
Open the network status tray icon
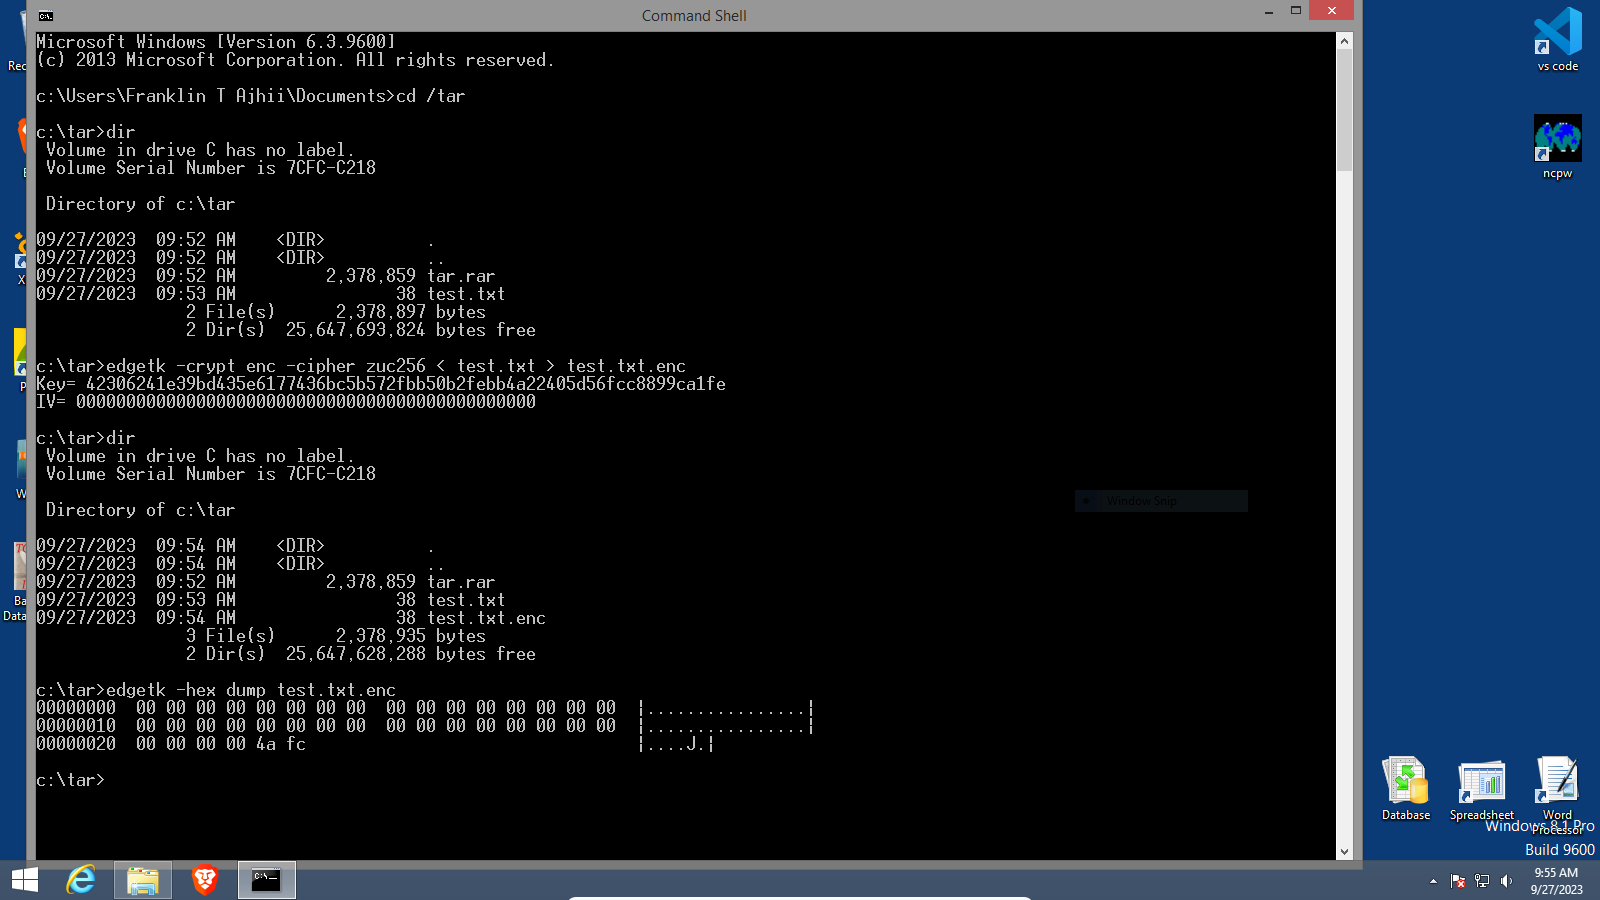(x=1483, y=881)
